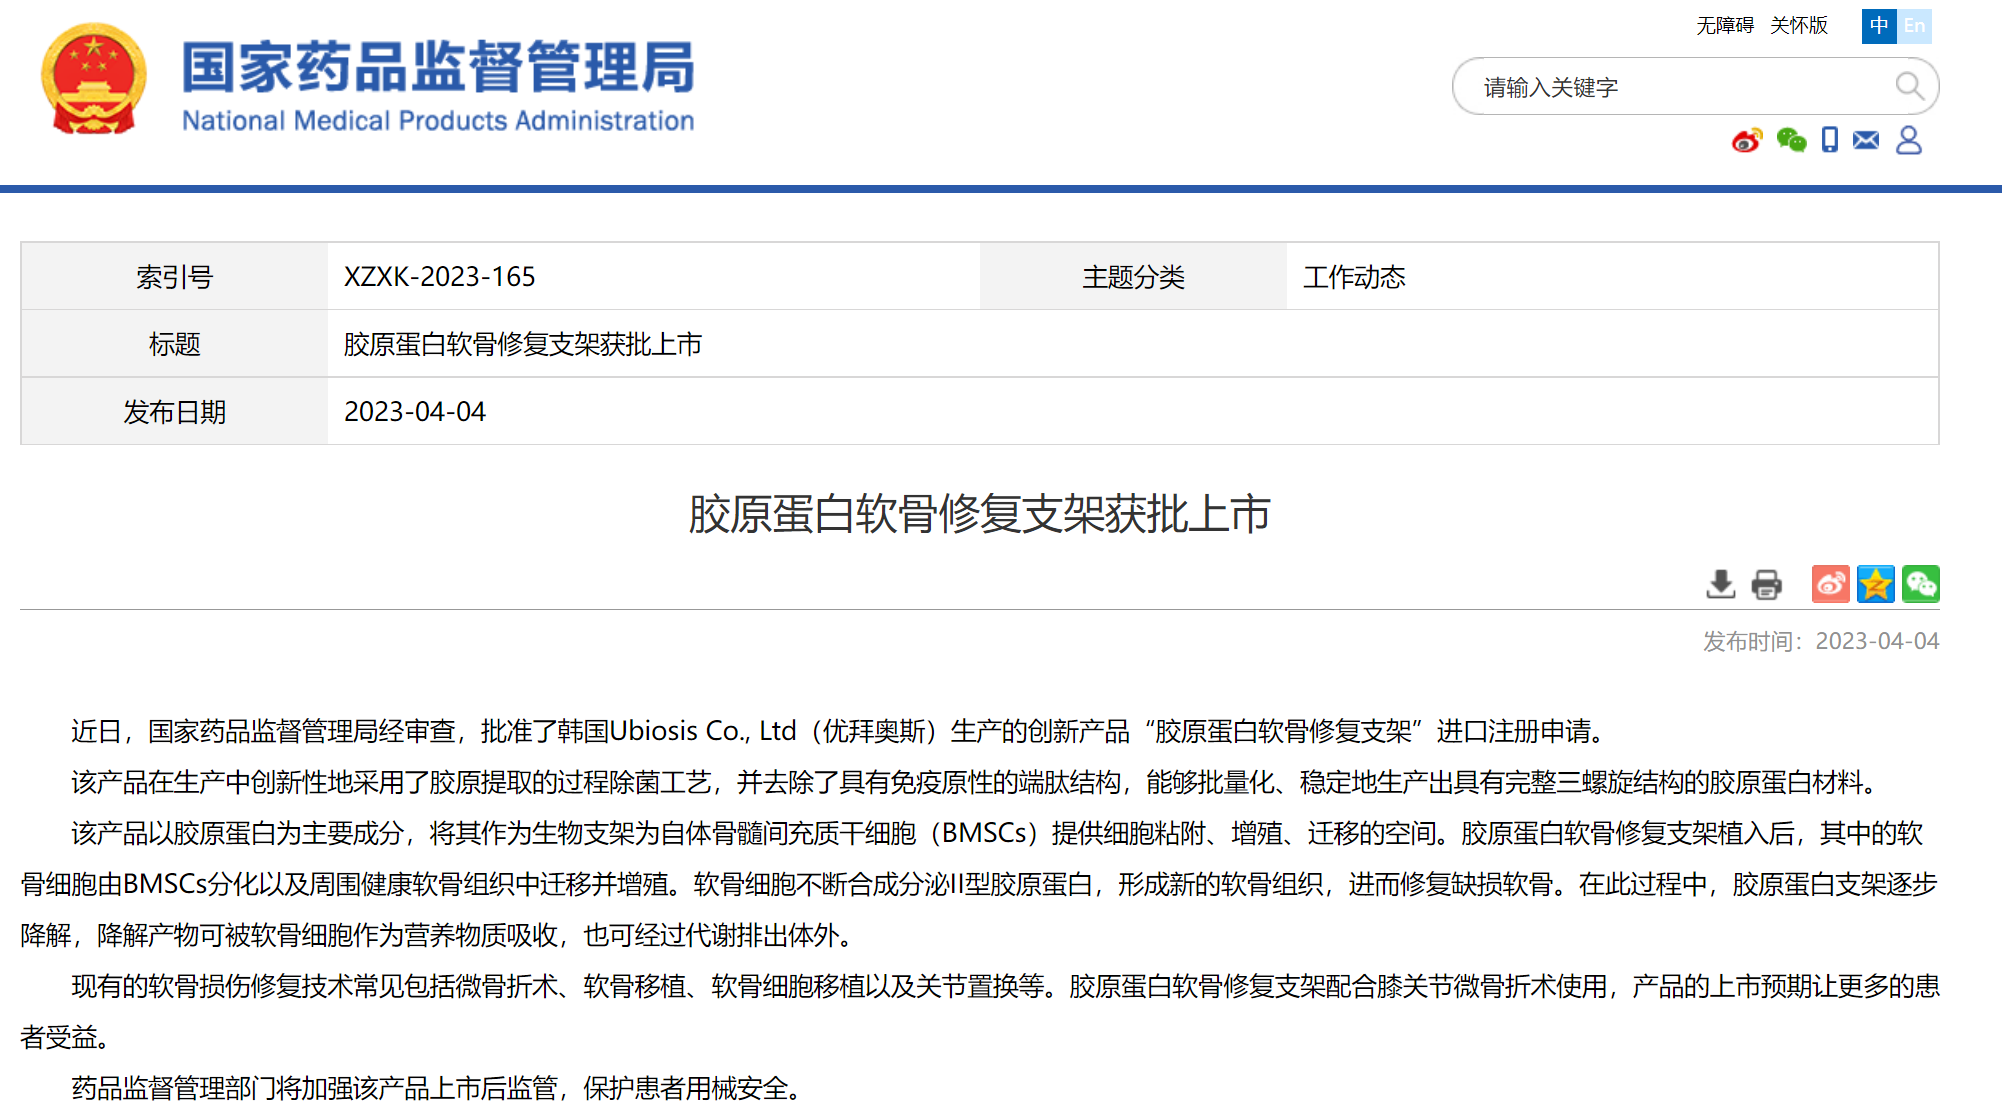Select the Weibo icon in the header
2002x1105 pixels.
click(x=1746, y=141)
